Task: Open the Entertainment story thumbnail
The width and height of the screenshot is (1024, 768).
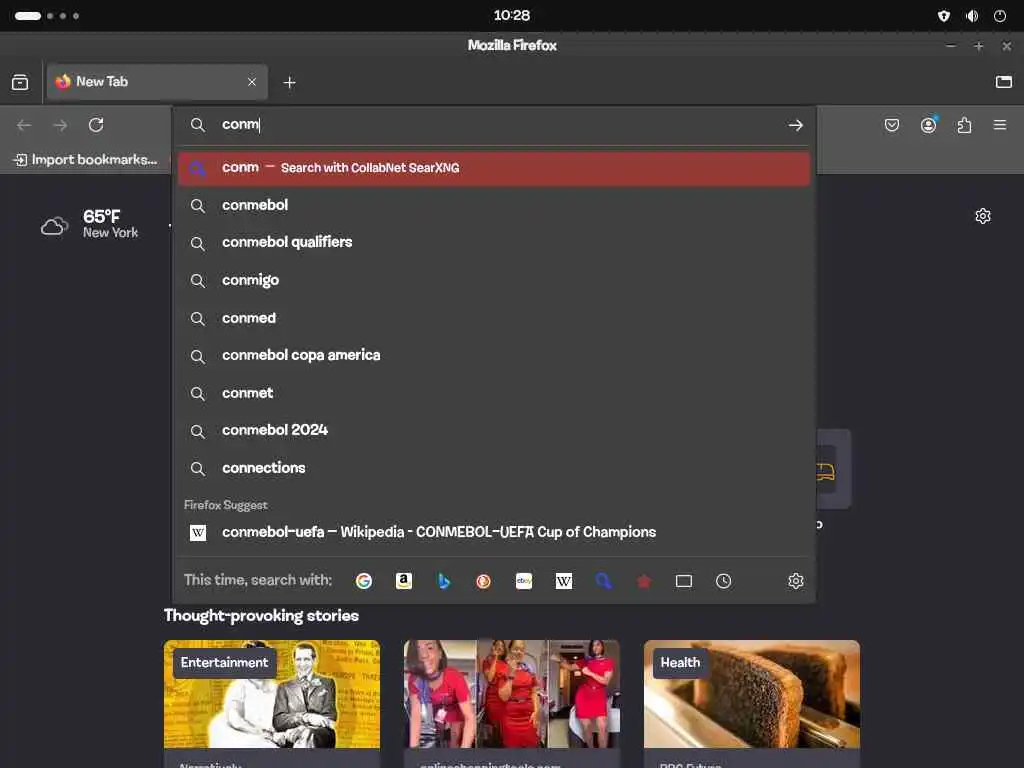Action: 272,694
